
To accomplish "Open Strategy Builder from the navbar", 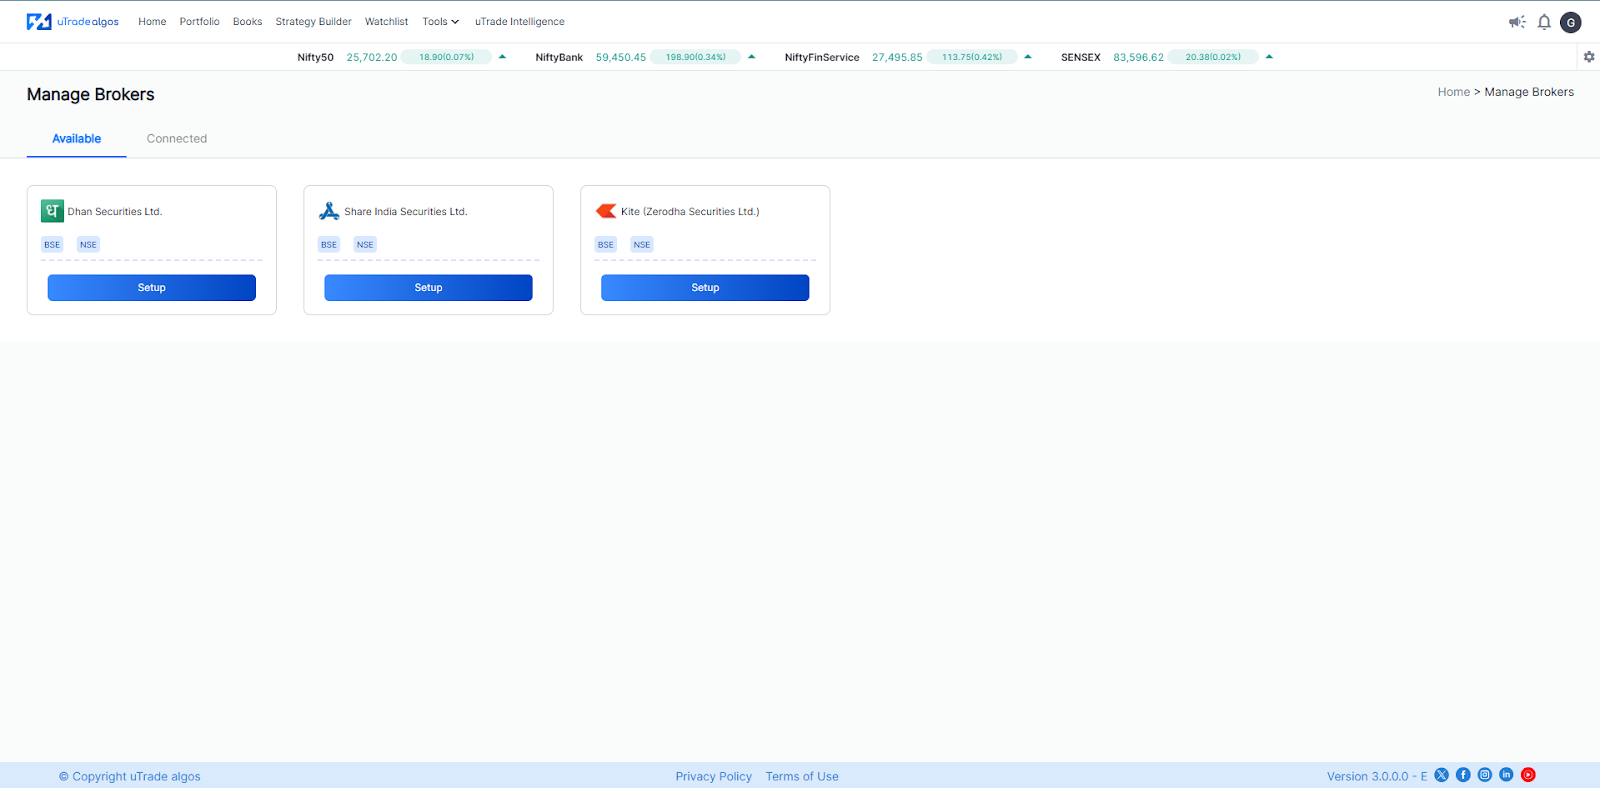I will coord(313,22).
